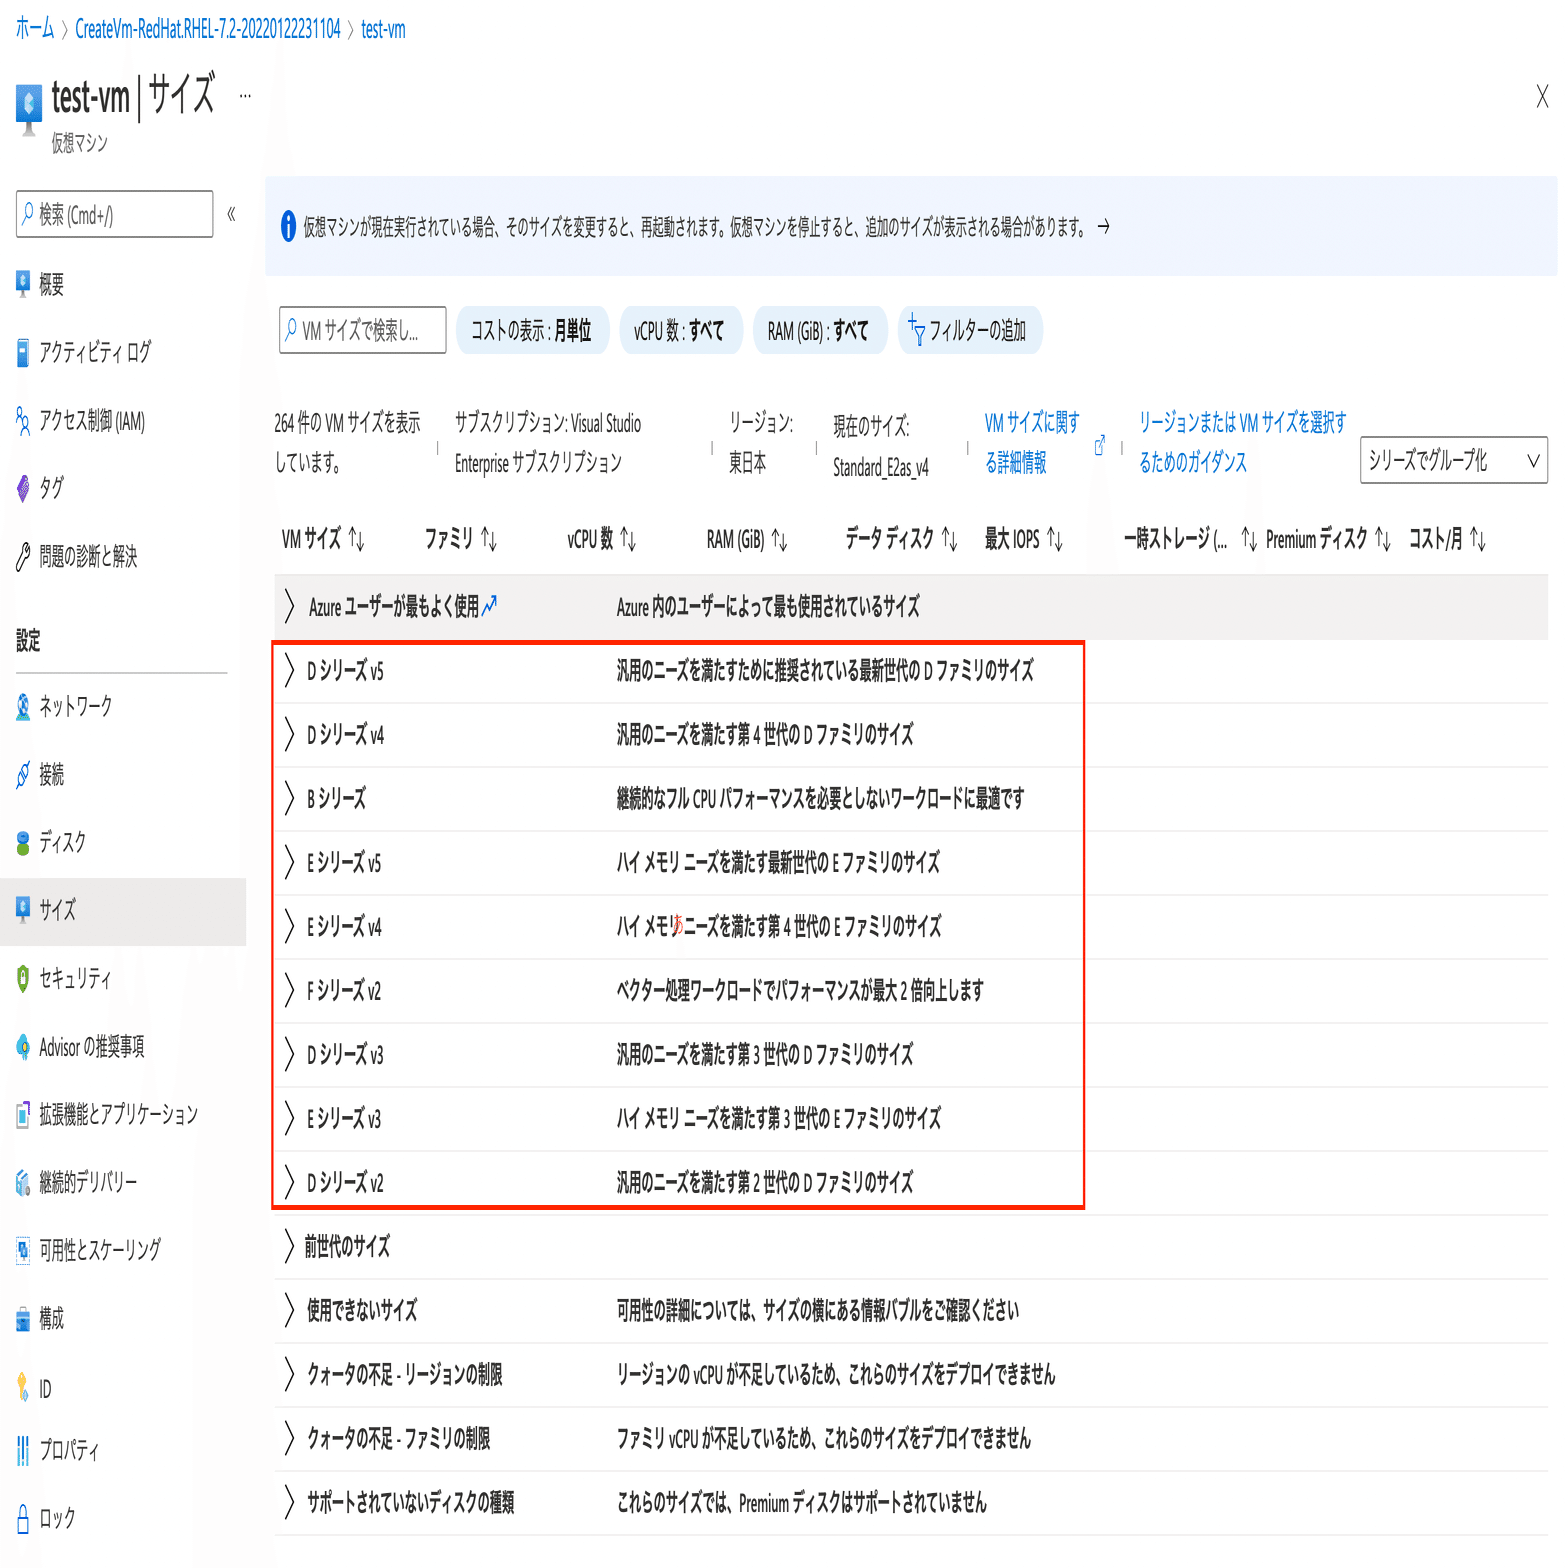The height and width of the screenshot is (1568, 1568).
Task: Click the info banner arrow icon
Action: tap(1104, 227)
